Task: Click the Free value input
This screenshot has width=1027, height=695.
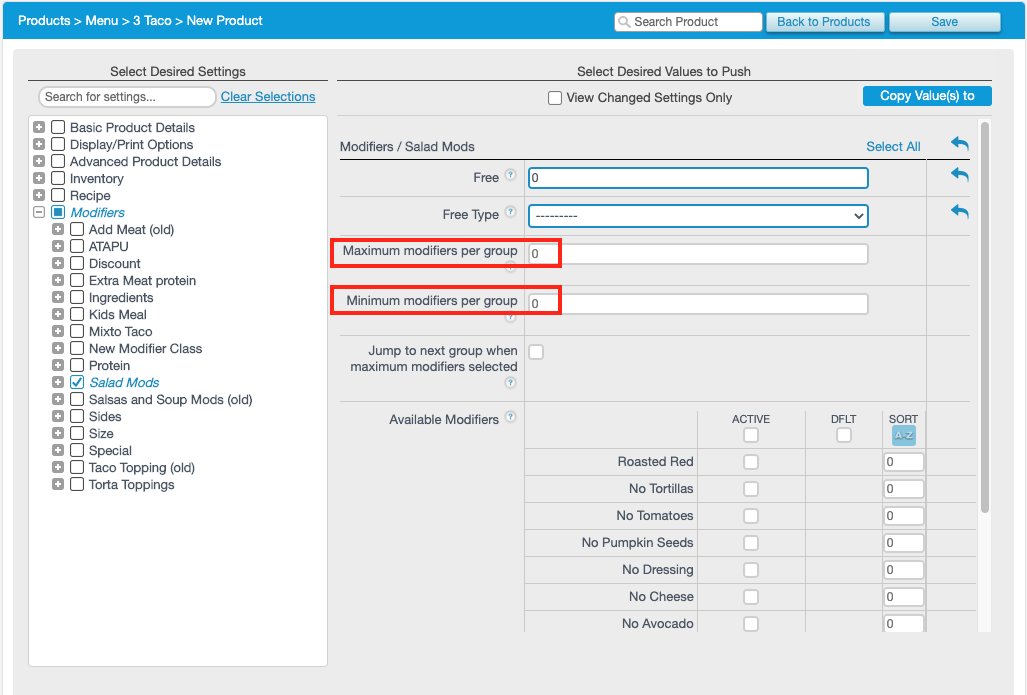Action: coord(698,178)
